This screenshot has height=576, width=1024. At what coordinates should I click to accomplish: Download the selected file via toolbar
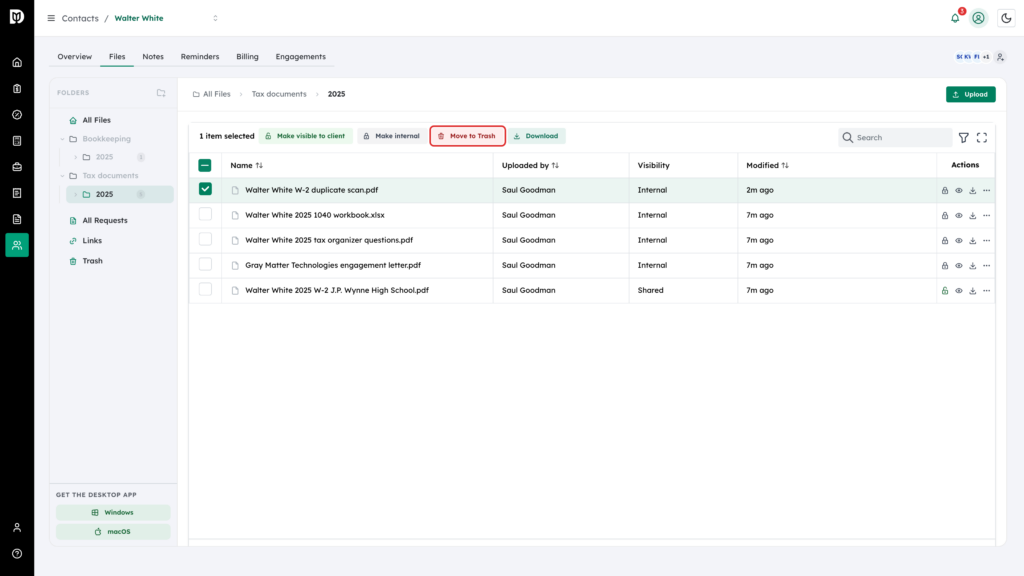(x=536, y=136)
